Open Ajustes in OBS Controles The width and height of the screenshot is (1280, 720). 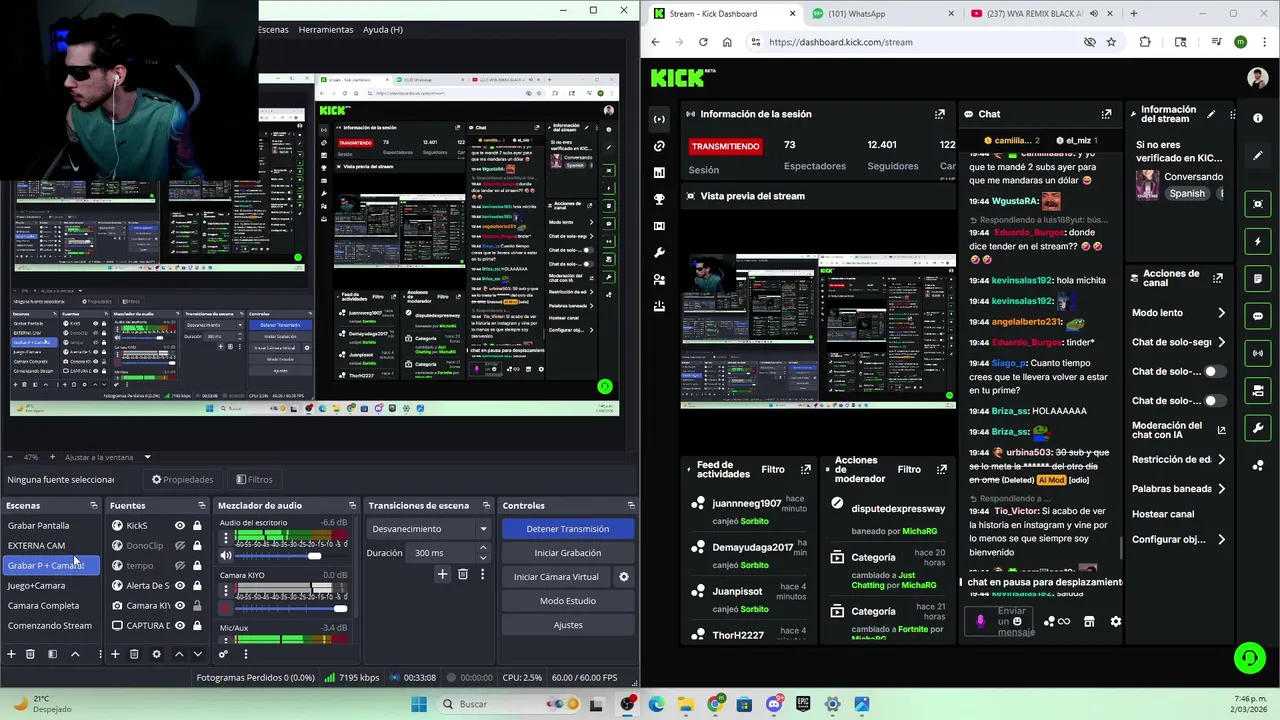(x=567, y=625)
